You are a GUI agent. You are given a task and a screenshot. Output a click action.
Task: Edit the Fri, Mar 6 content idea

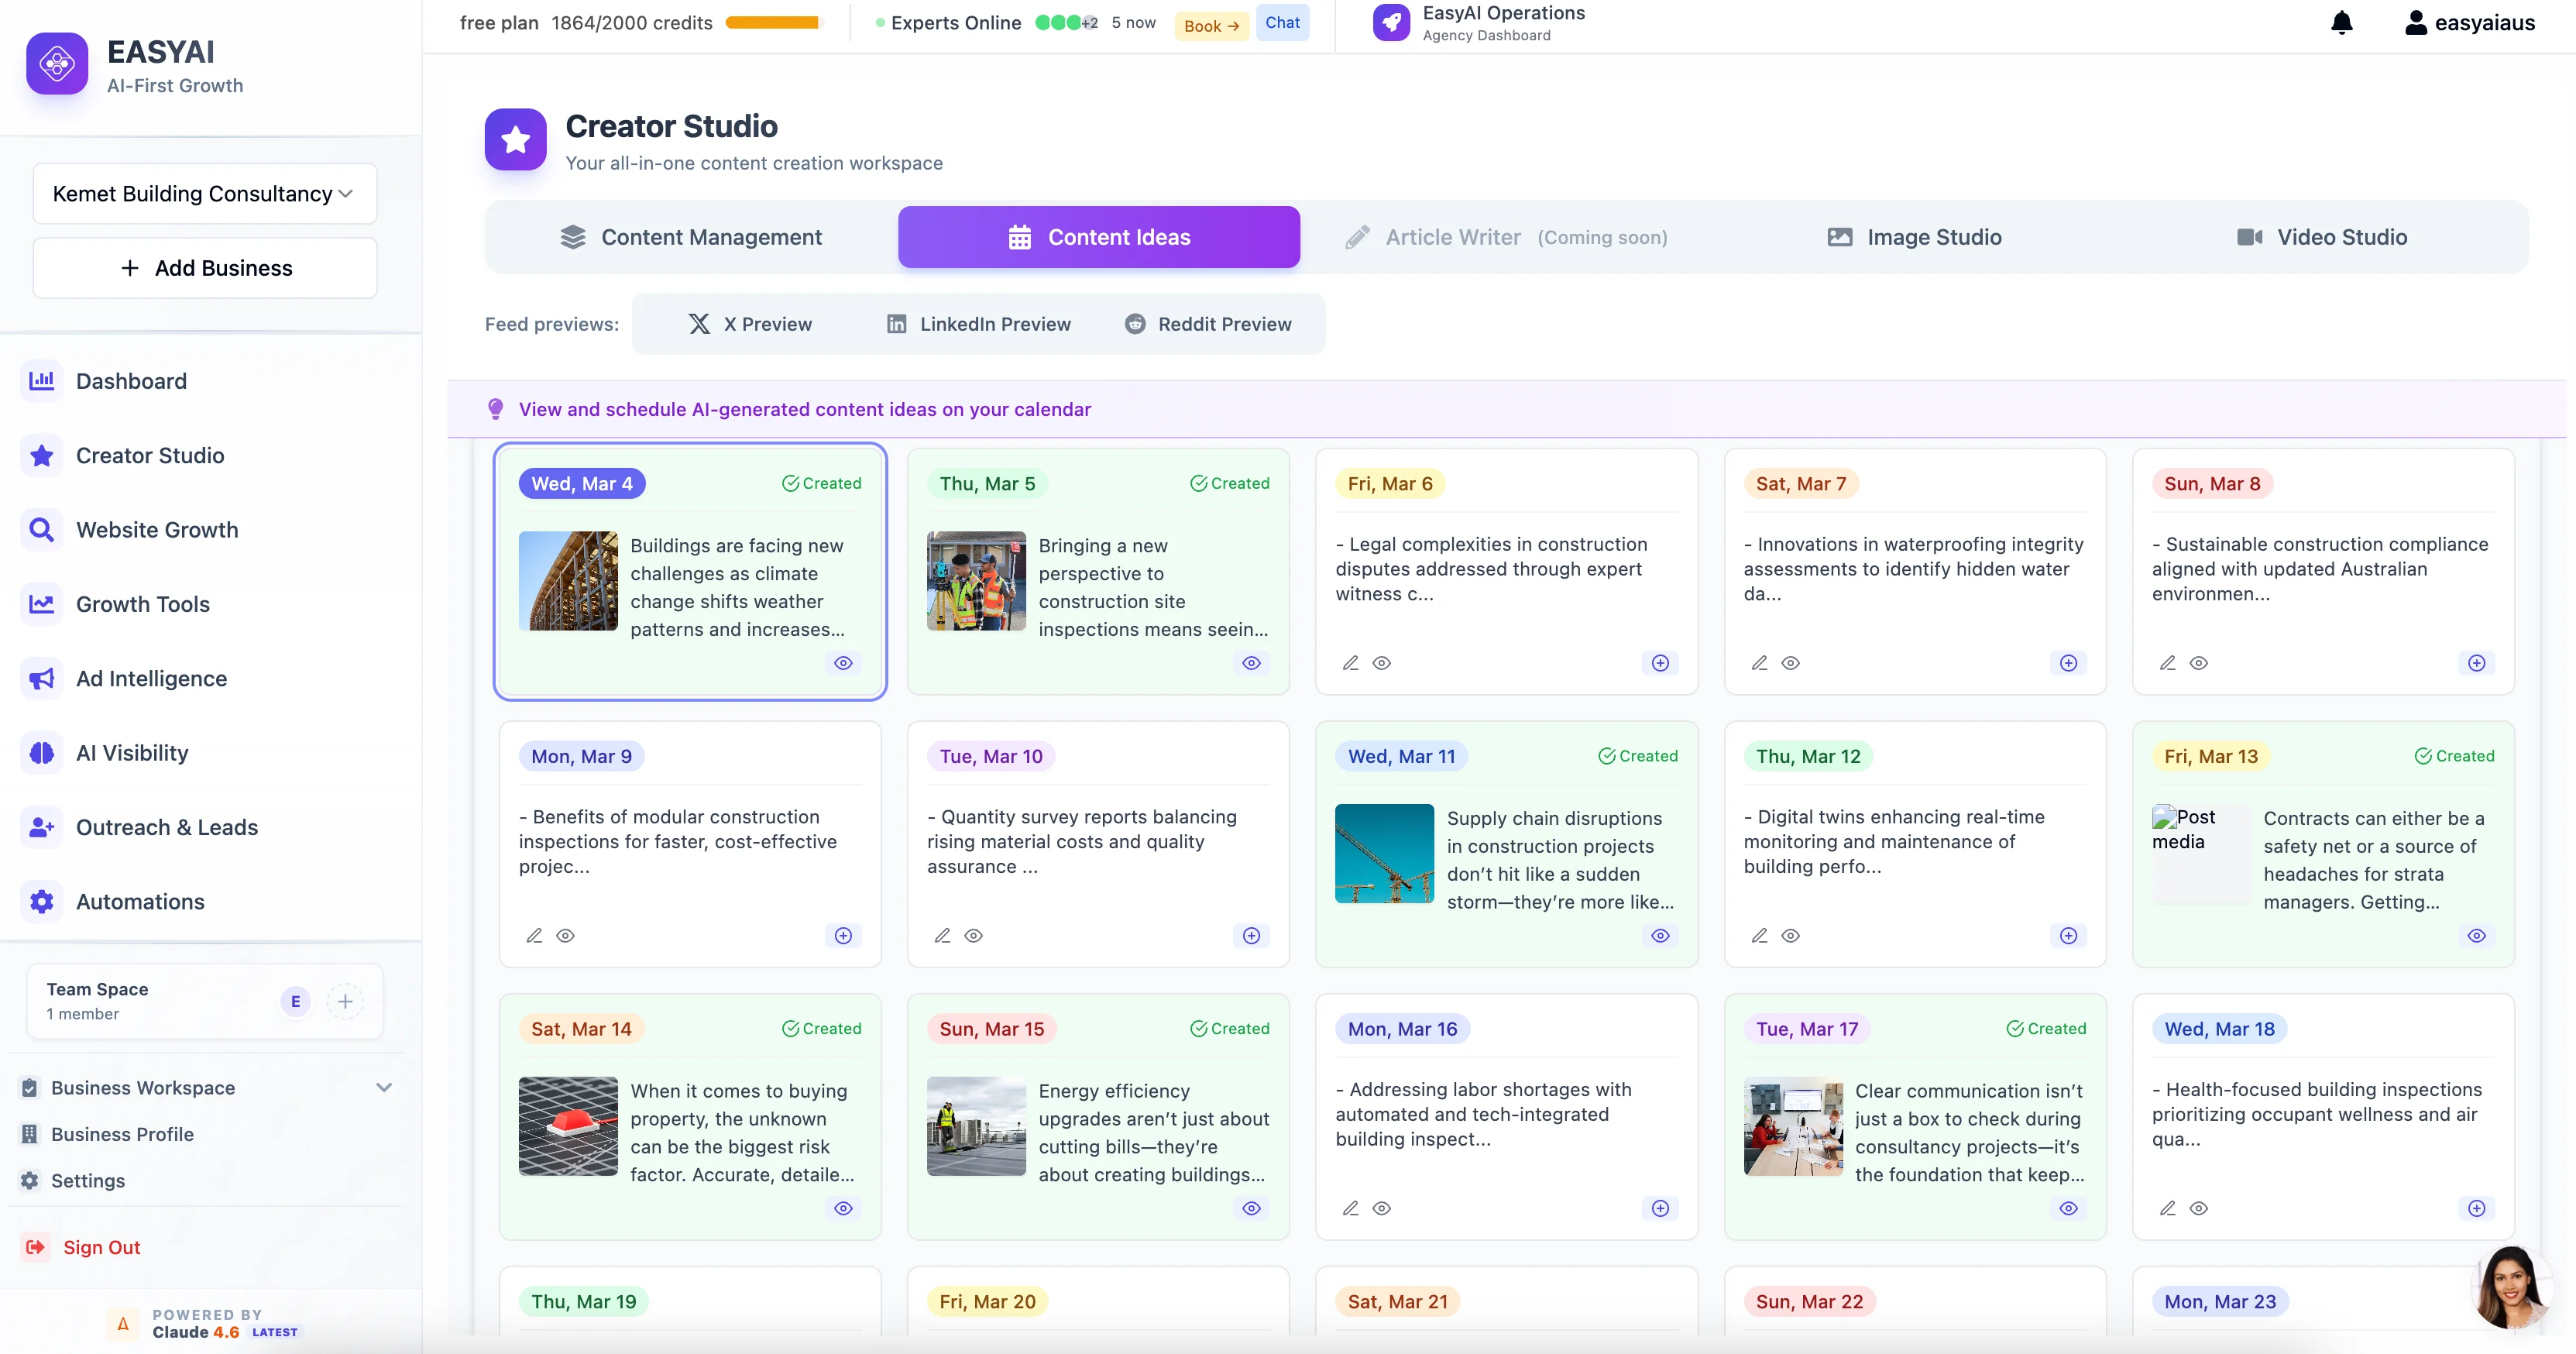click(1349, 662)
